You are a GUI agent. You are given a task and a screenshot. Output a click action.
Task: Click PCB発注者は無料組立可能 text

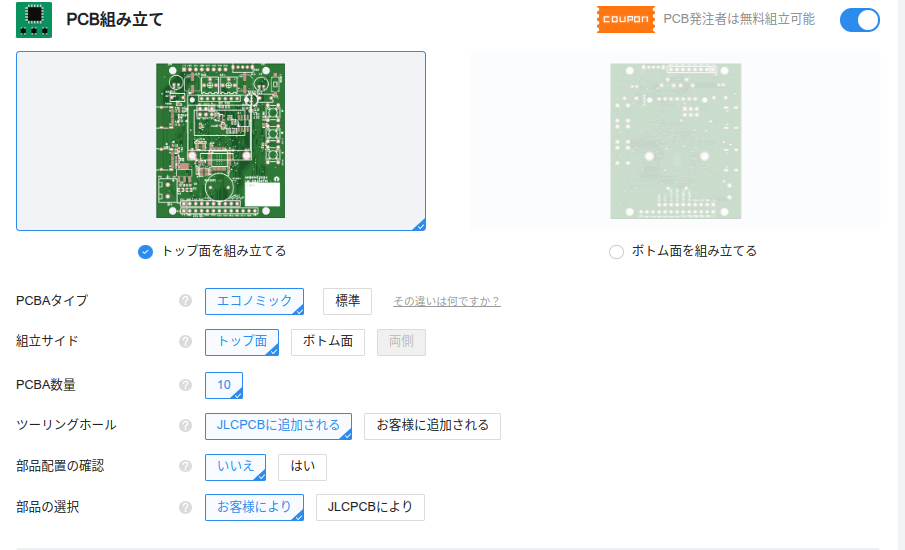point(739,20)
